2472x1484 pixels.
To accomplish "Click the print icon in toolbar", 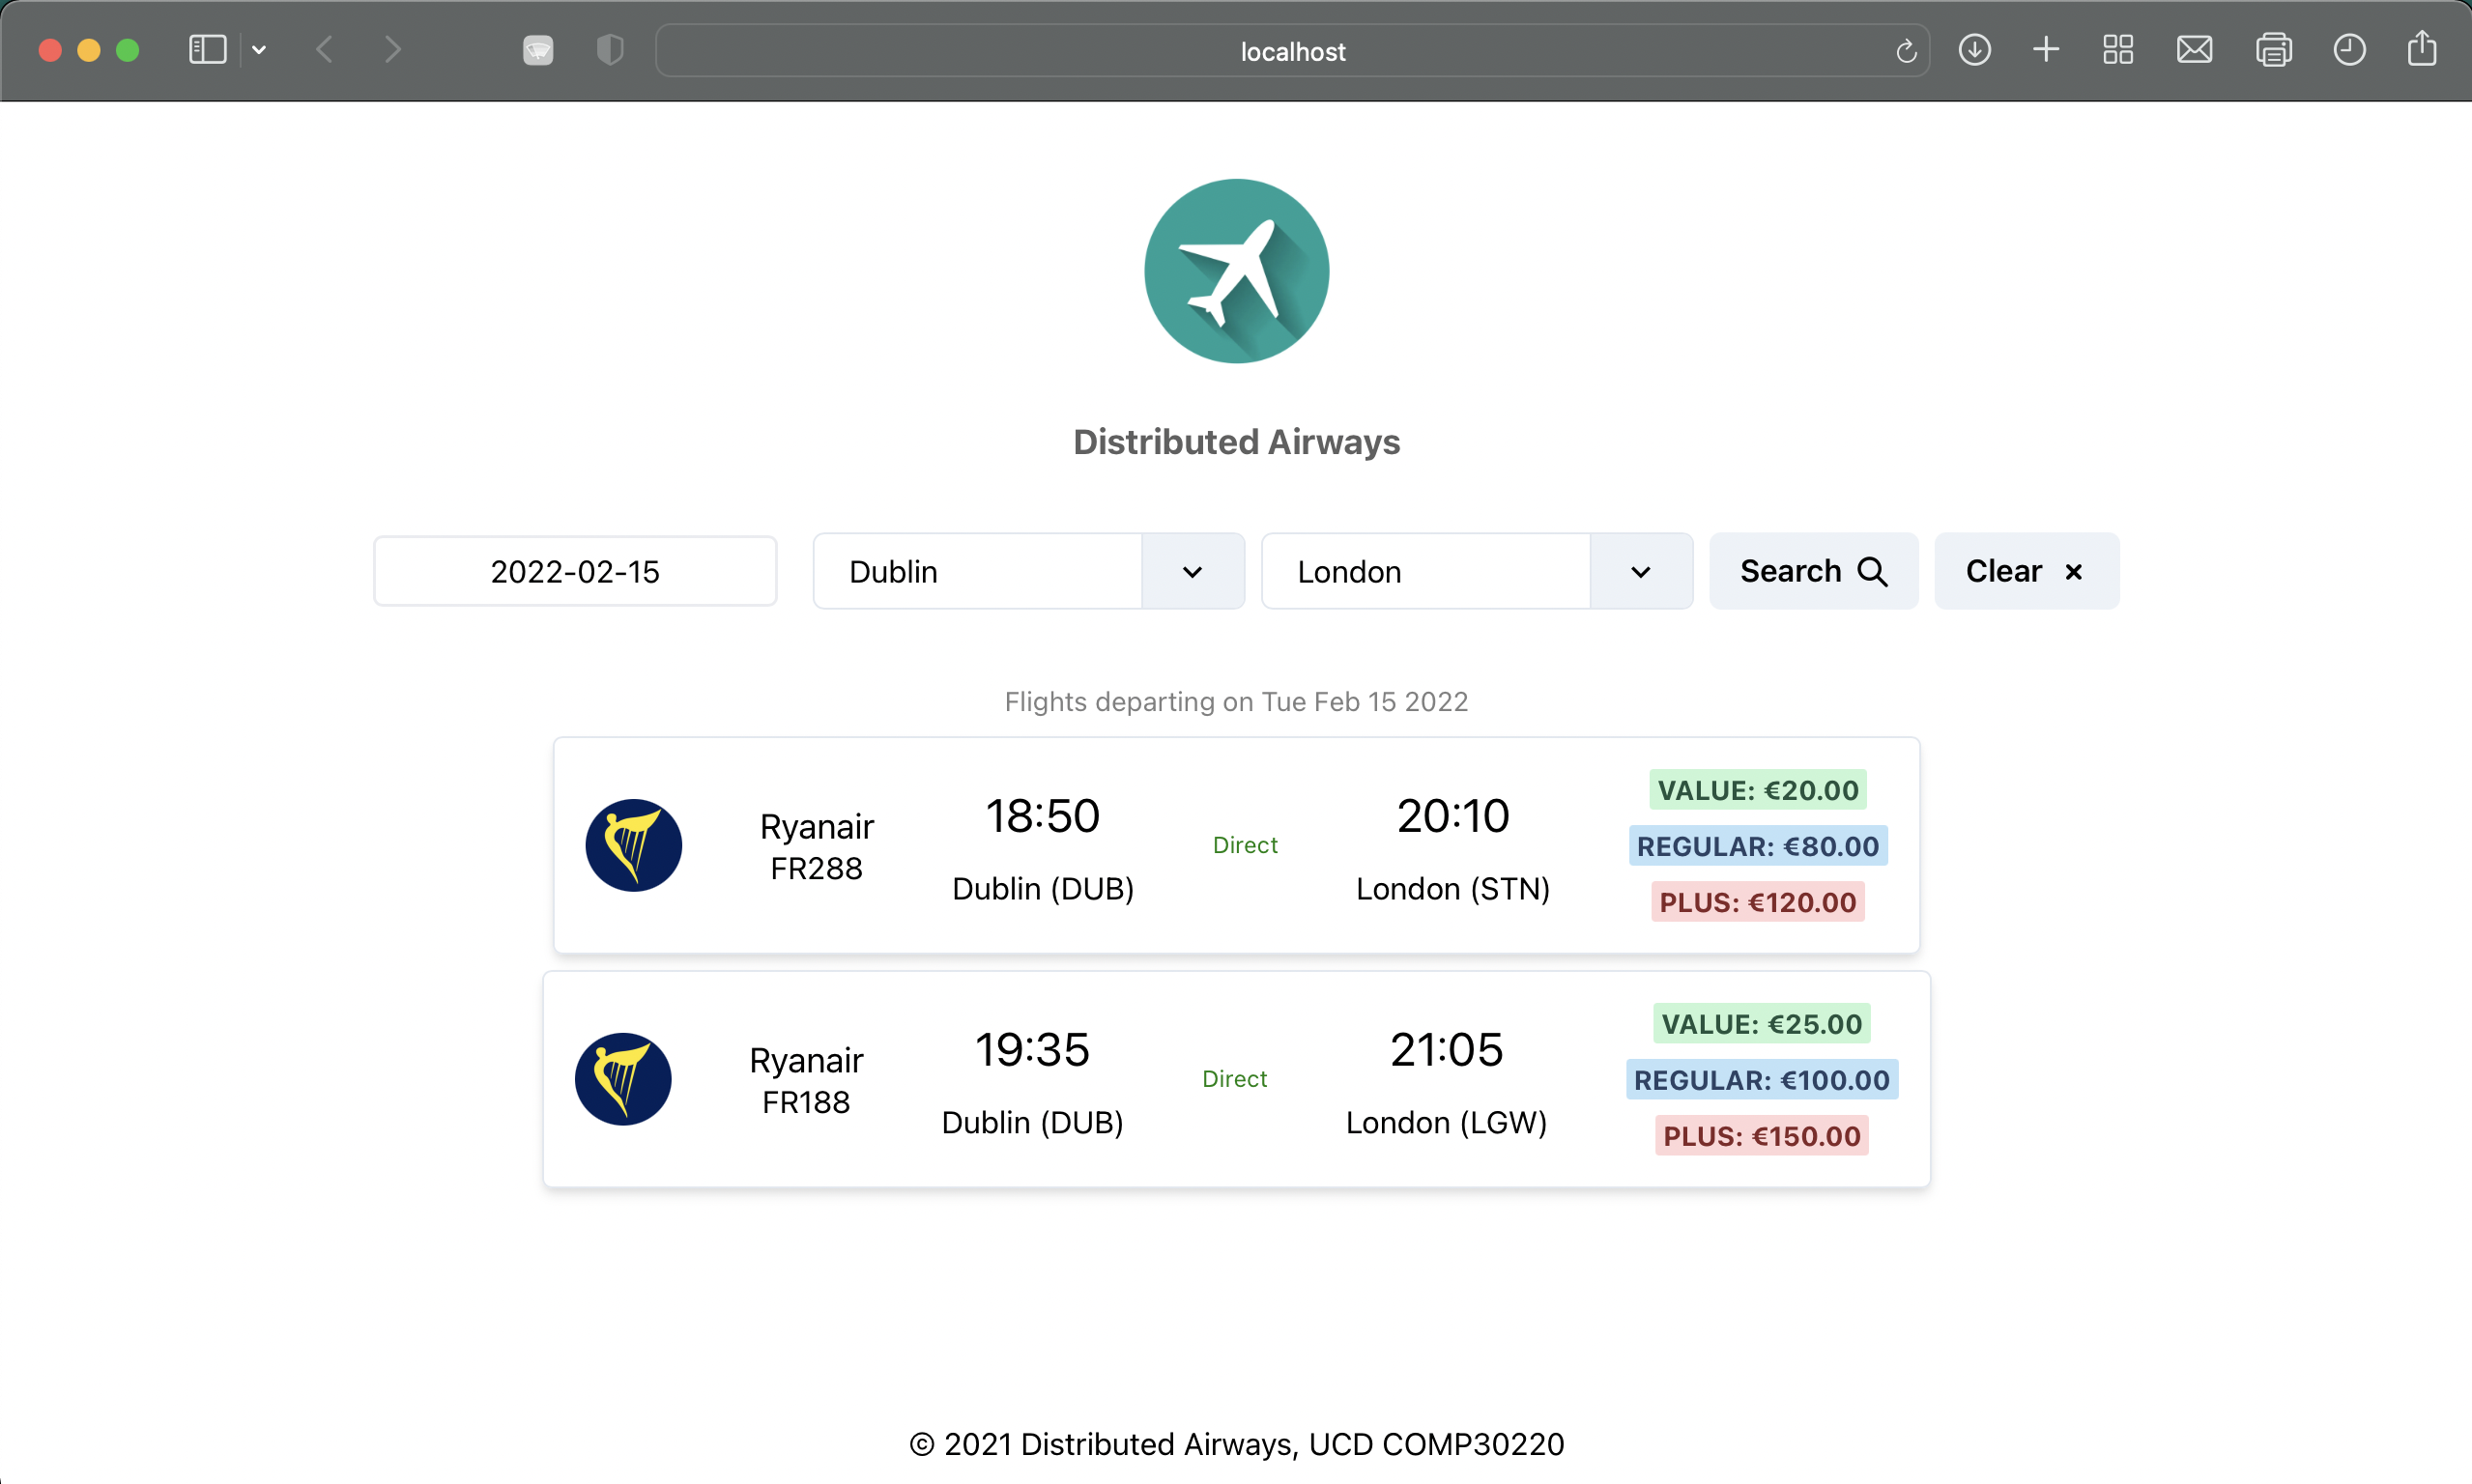I will coord(2273,50).
